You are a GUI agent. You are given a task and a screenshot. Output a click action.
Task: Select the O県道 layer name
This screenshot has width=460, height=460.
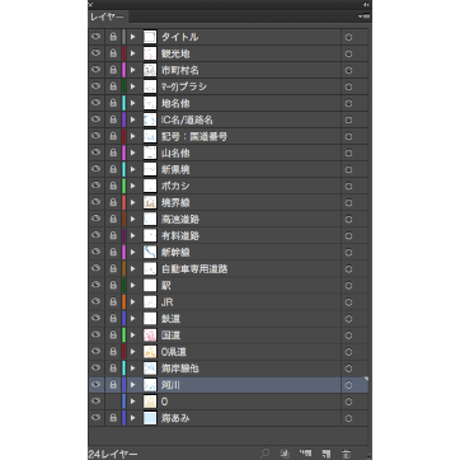point(174,352)
